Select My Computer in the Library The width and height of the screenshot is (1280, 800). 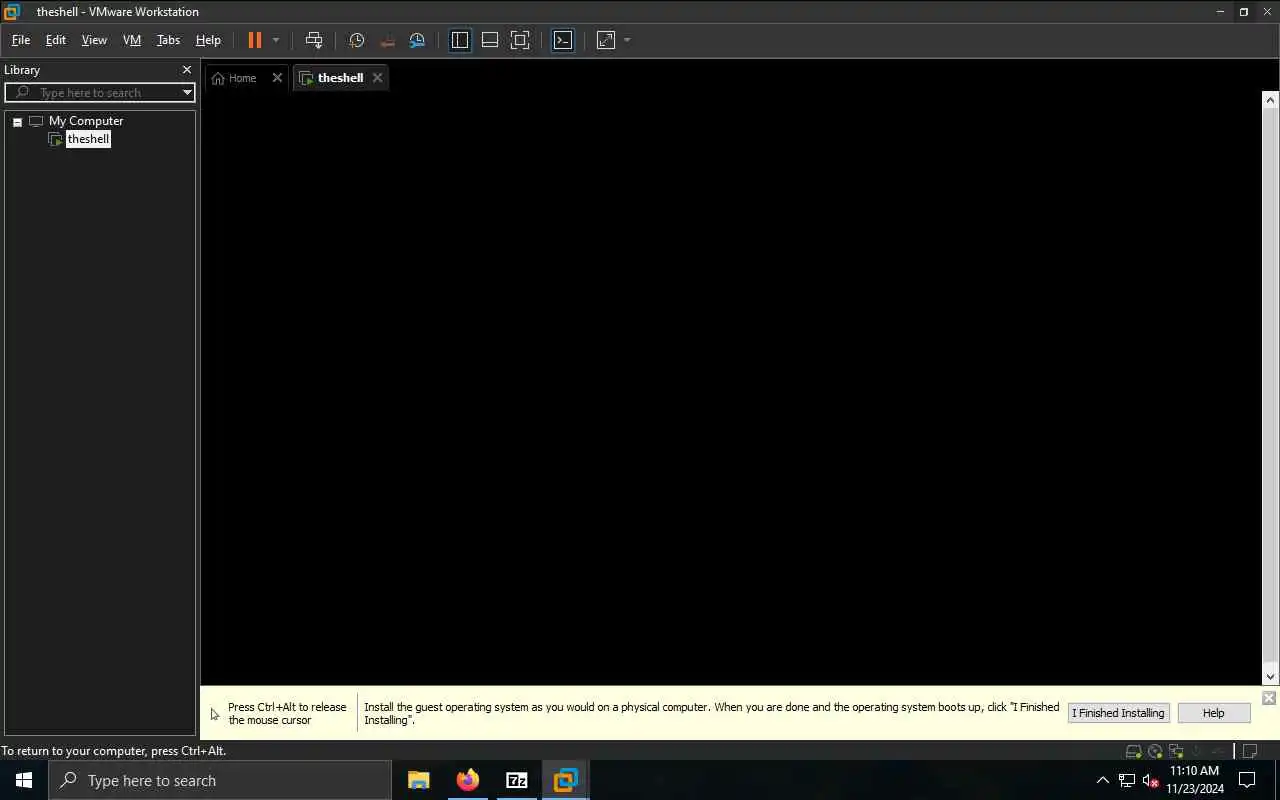click(86, 121)
